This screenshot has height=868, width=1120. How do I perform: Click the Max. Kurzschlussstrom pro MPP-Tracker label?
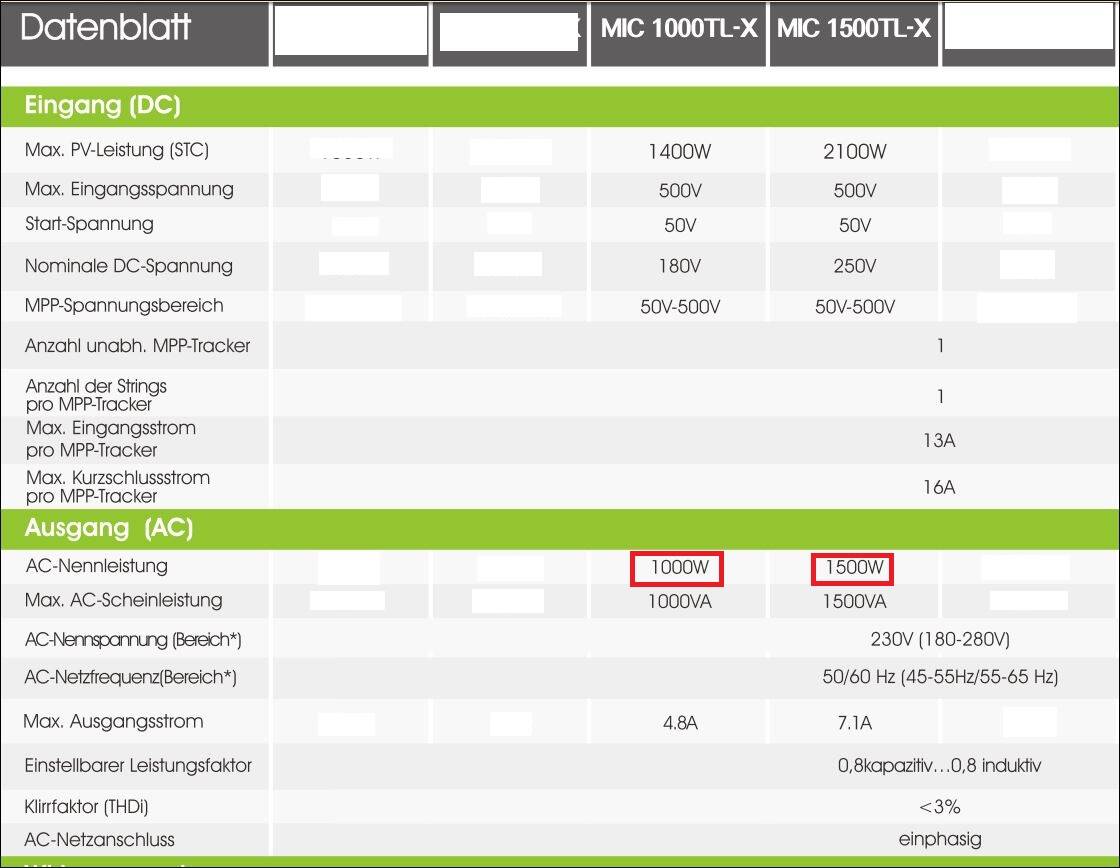coord(118,487)
